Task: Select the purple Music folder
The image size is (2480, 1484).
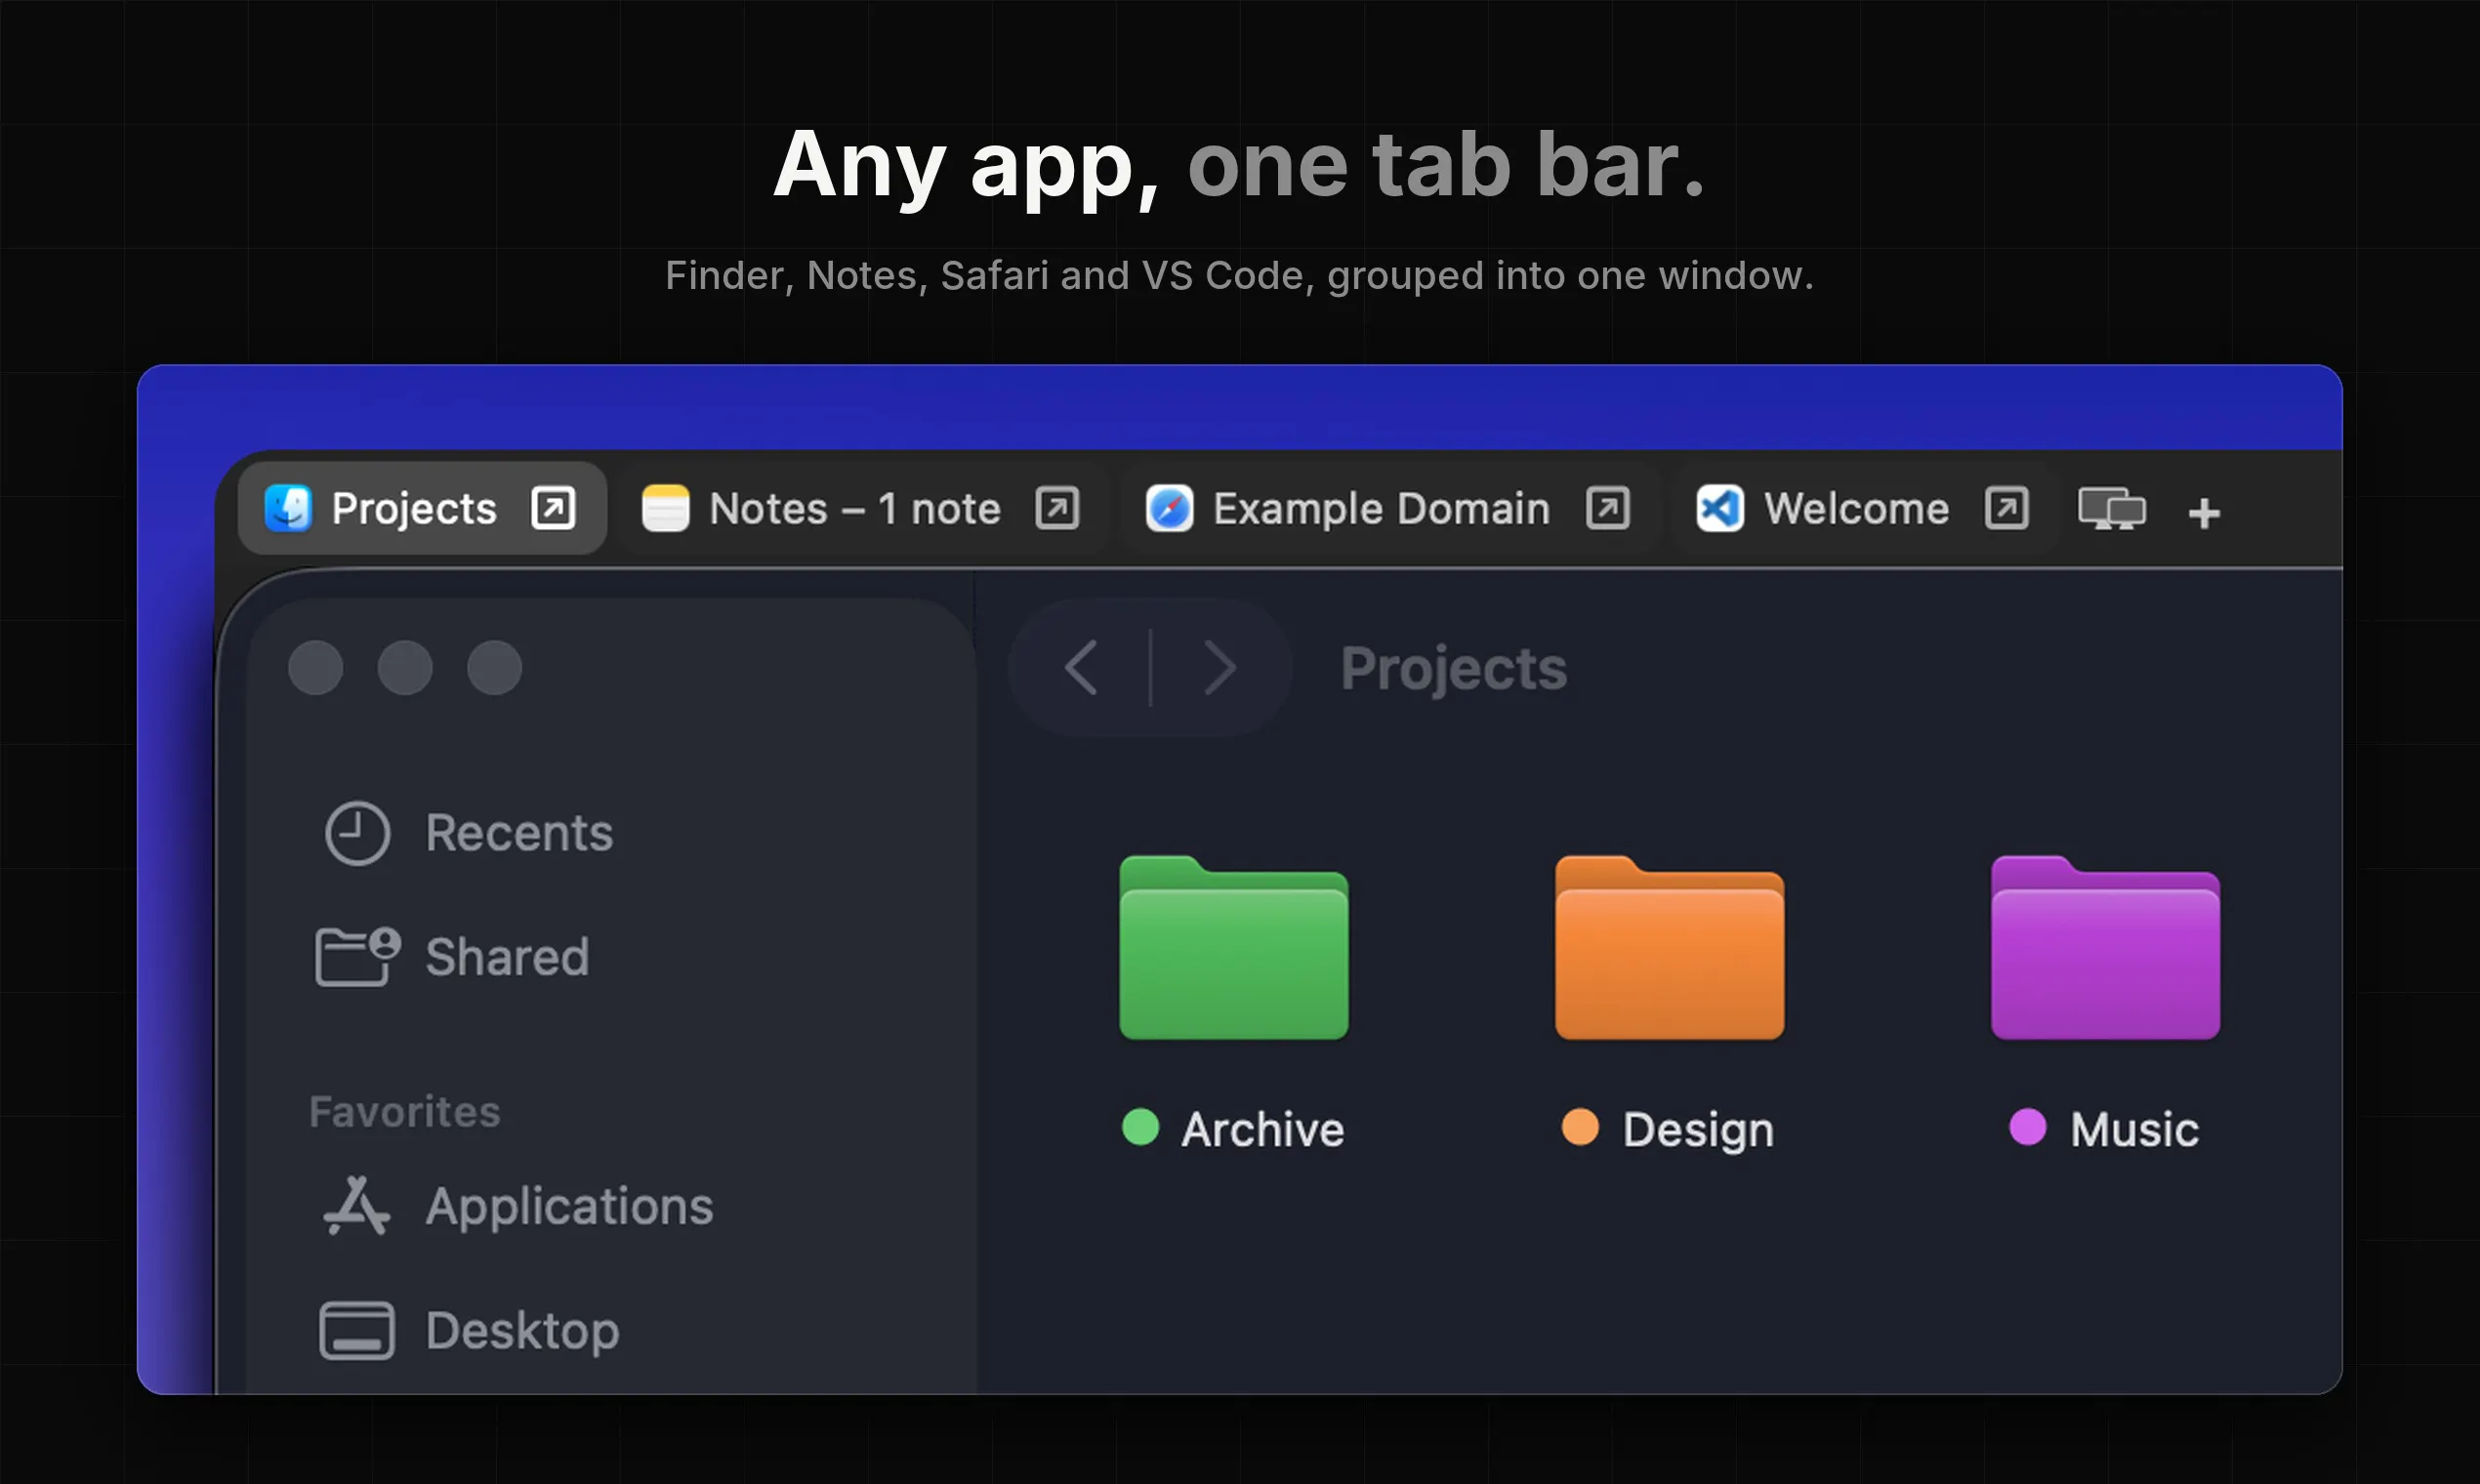Action: point(2106,947)
